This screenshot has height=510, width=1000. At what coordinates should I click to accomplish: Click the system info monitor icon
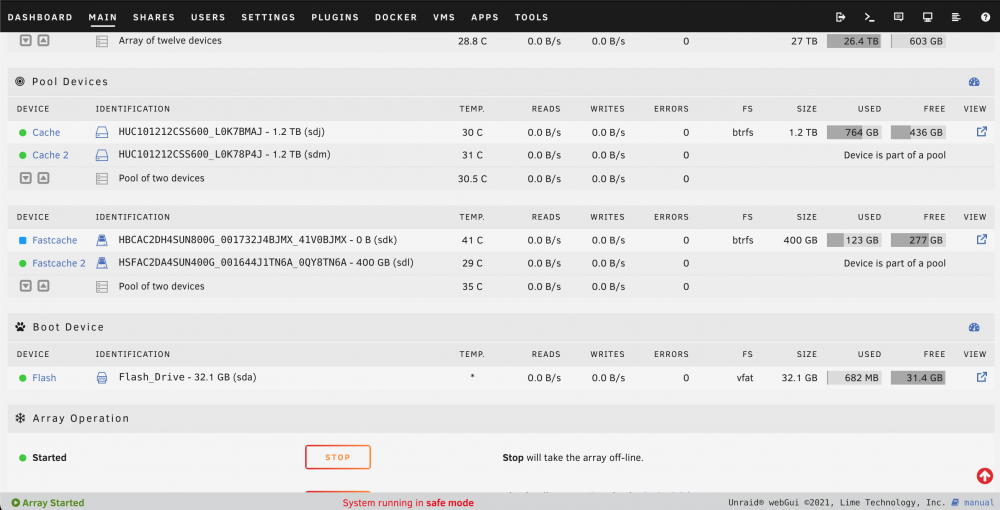927,17
